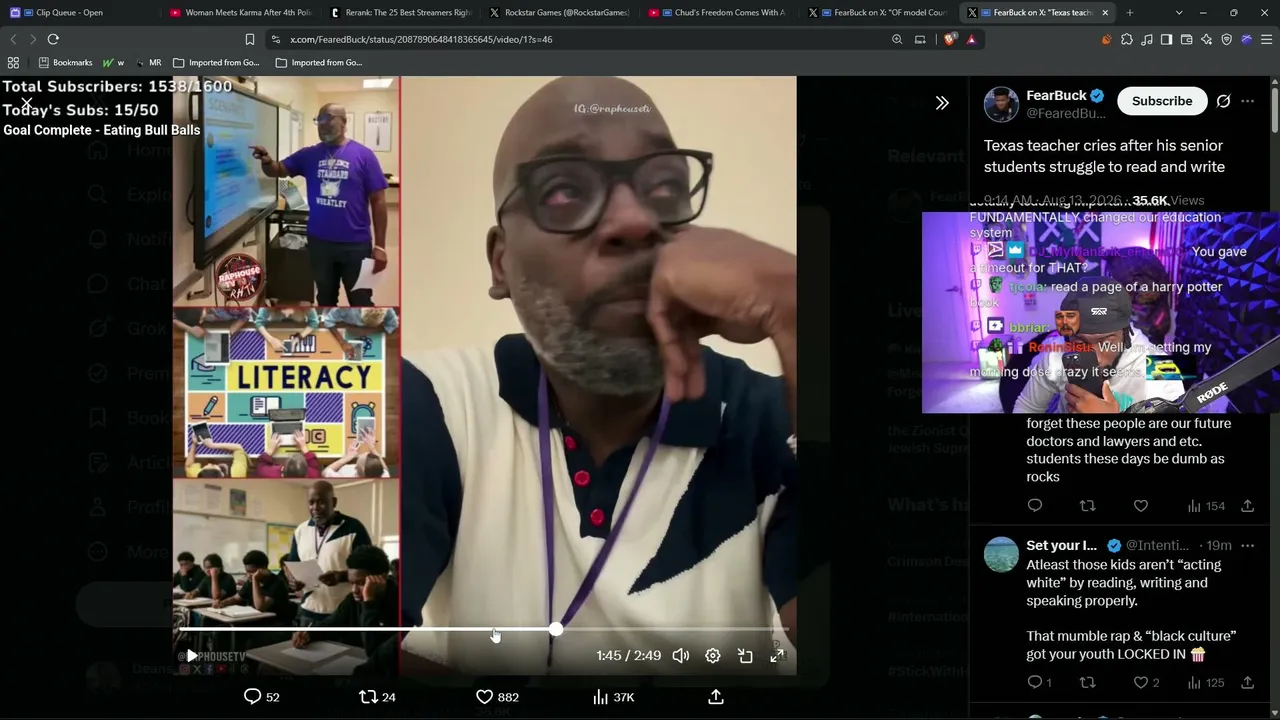
Task: Open the FearBuck profile name link
Action: pos(1056,95)
